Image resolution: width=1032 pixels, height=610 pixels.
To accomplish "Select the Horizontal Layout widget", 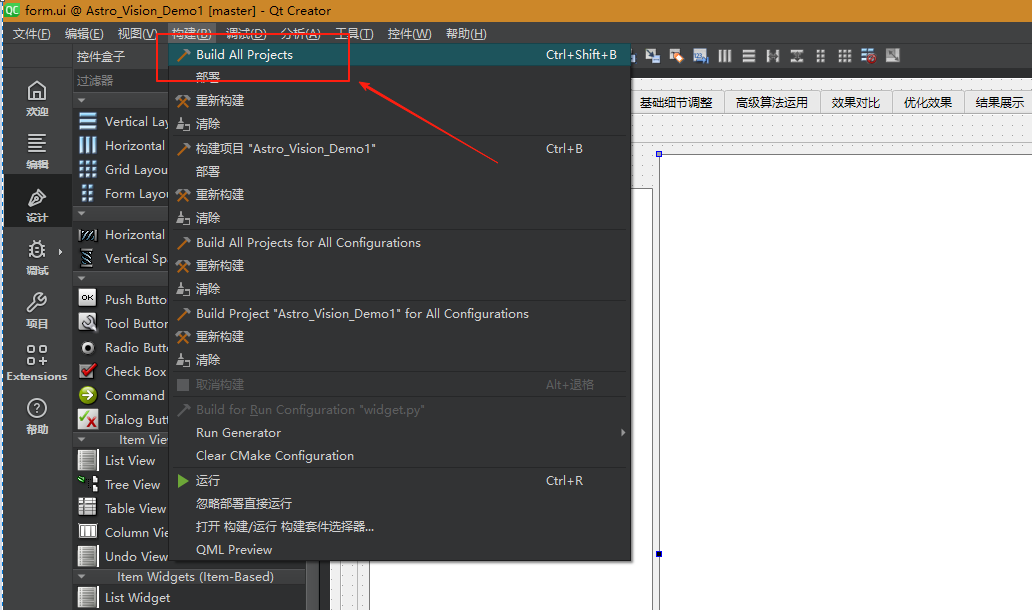I will click(x=122, y=145).
